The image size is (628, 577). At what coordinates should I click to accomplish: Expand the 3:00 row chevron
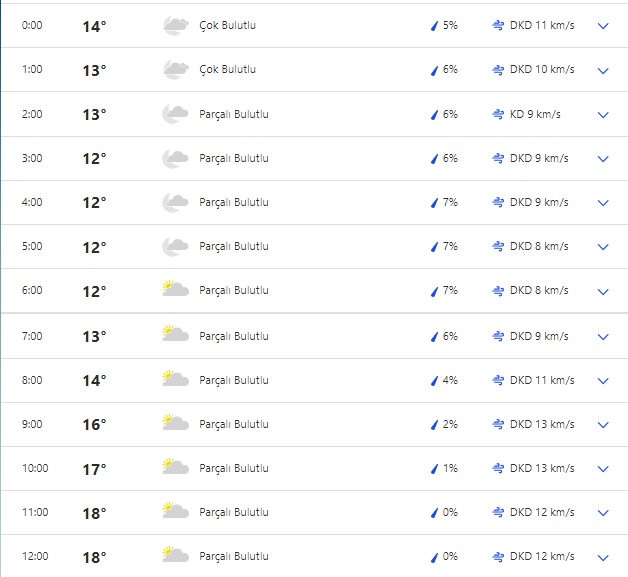[x=602, y=159]
